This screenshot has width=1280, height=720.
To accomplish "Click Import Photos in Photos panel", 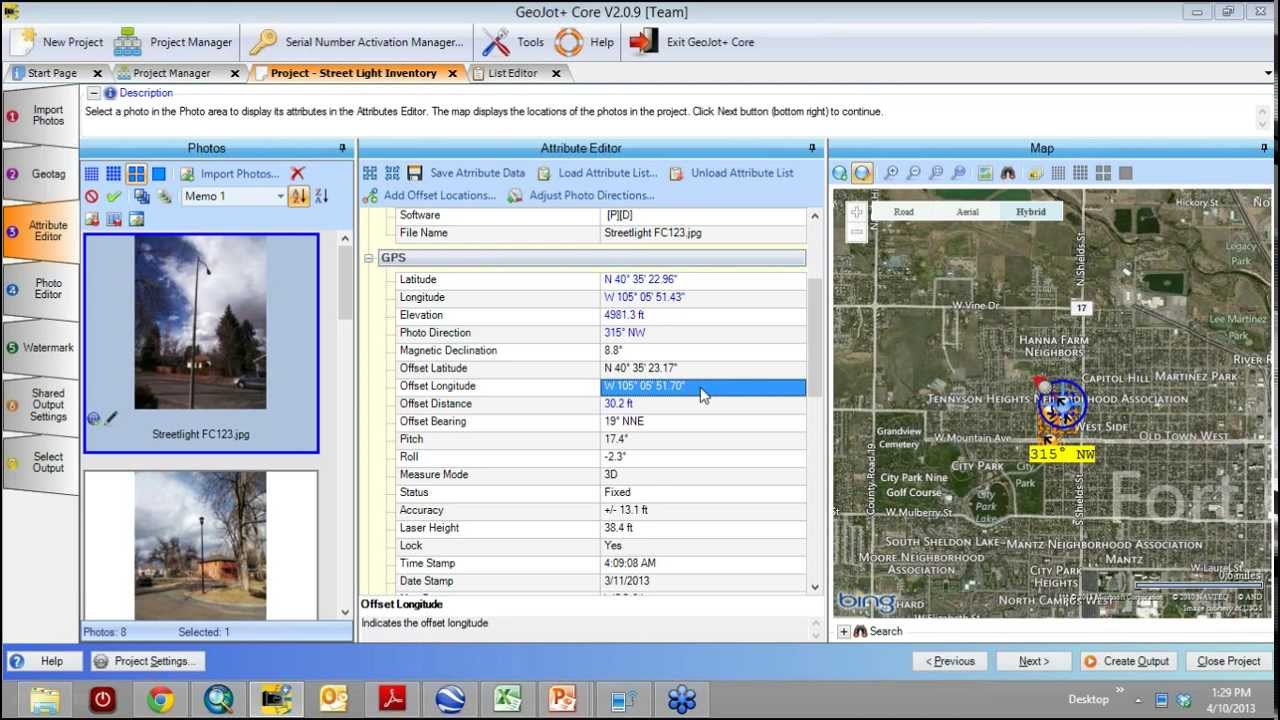I will tap(230, 174).
